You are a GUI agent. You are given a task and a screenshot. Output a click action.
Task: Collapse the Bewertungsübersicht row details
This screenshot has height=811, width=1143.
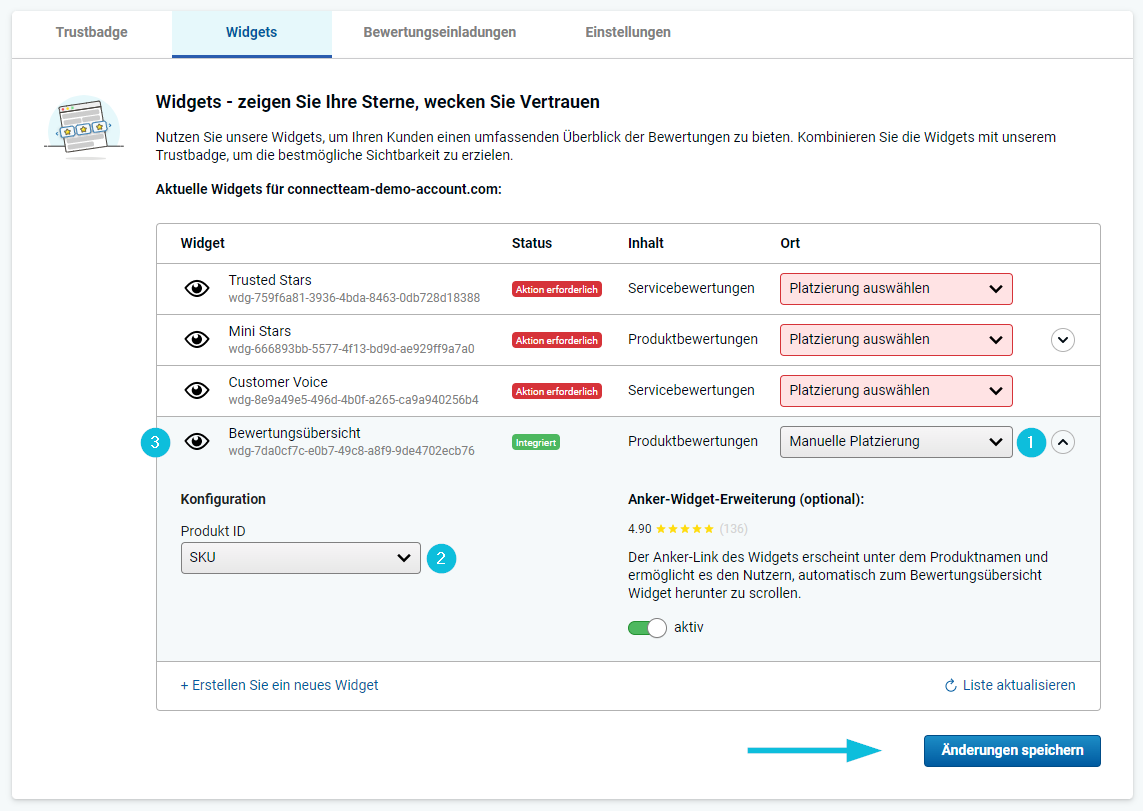click(x=1062, y=442)
